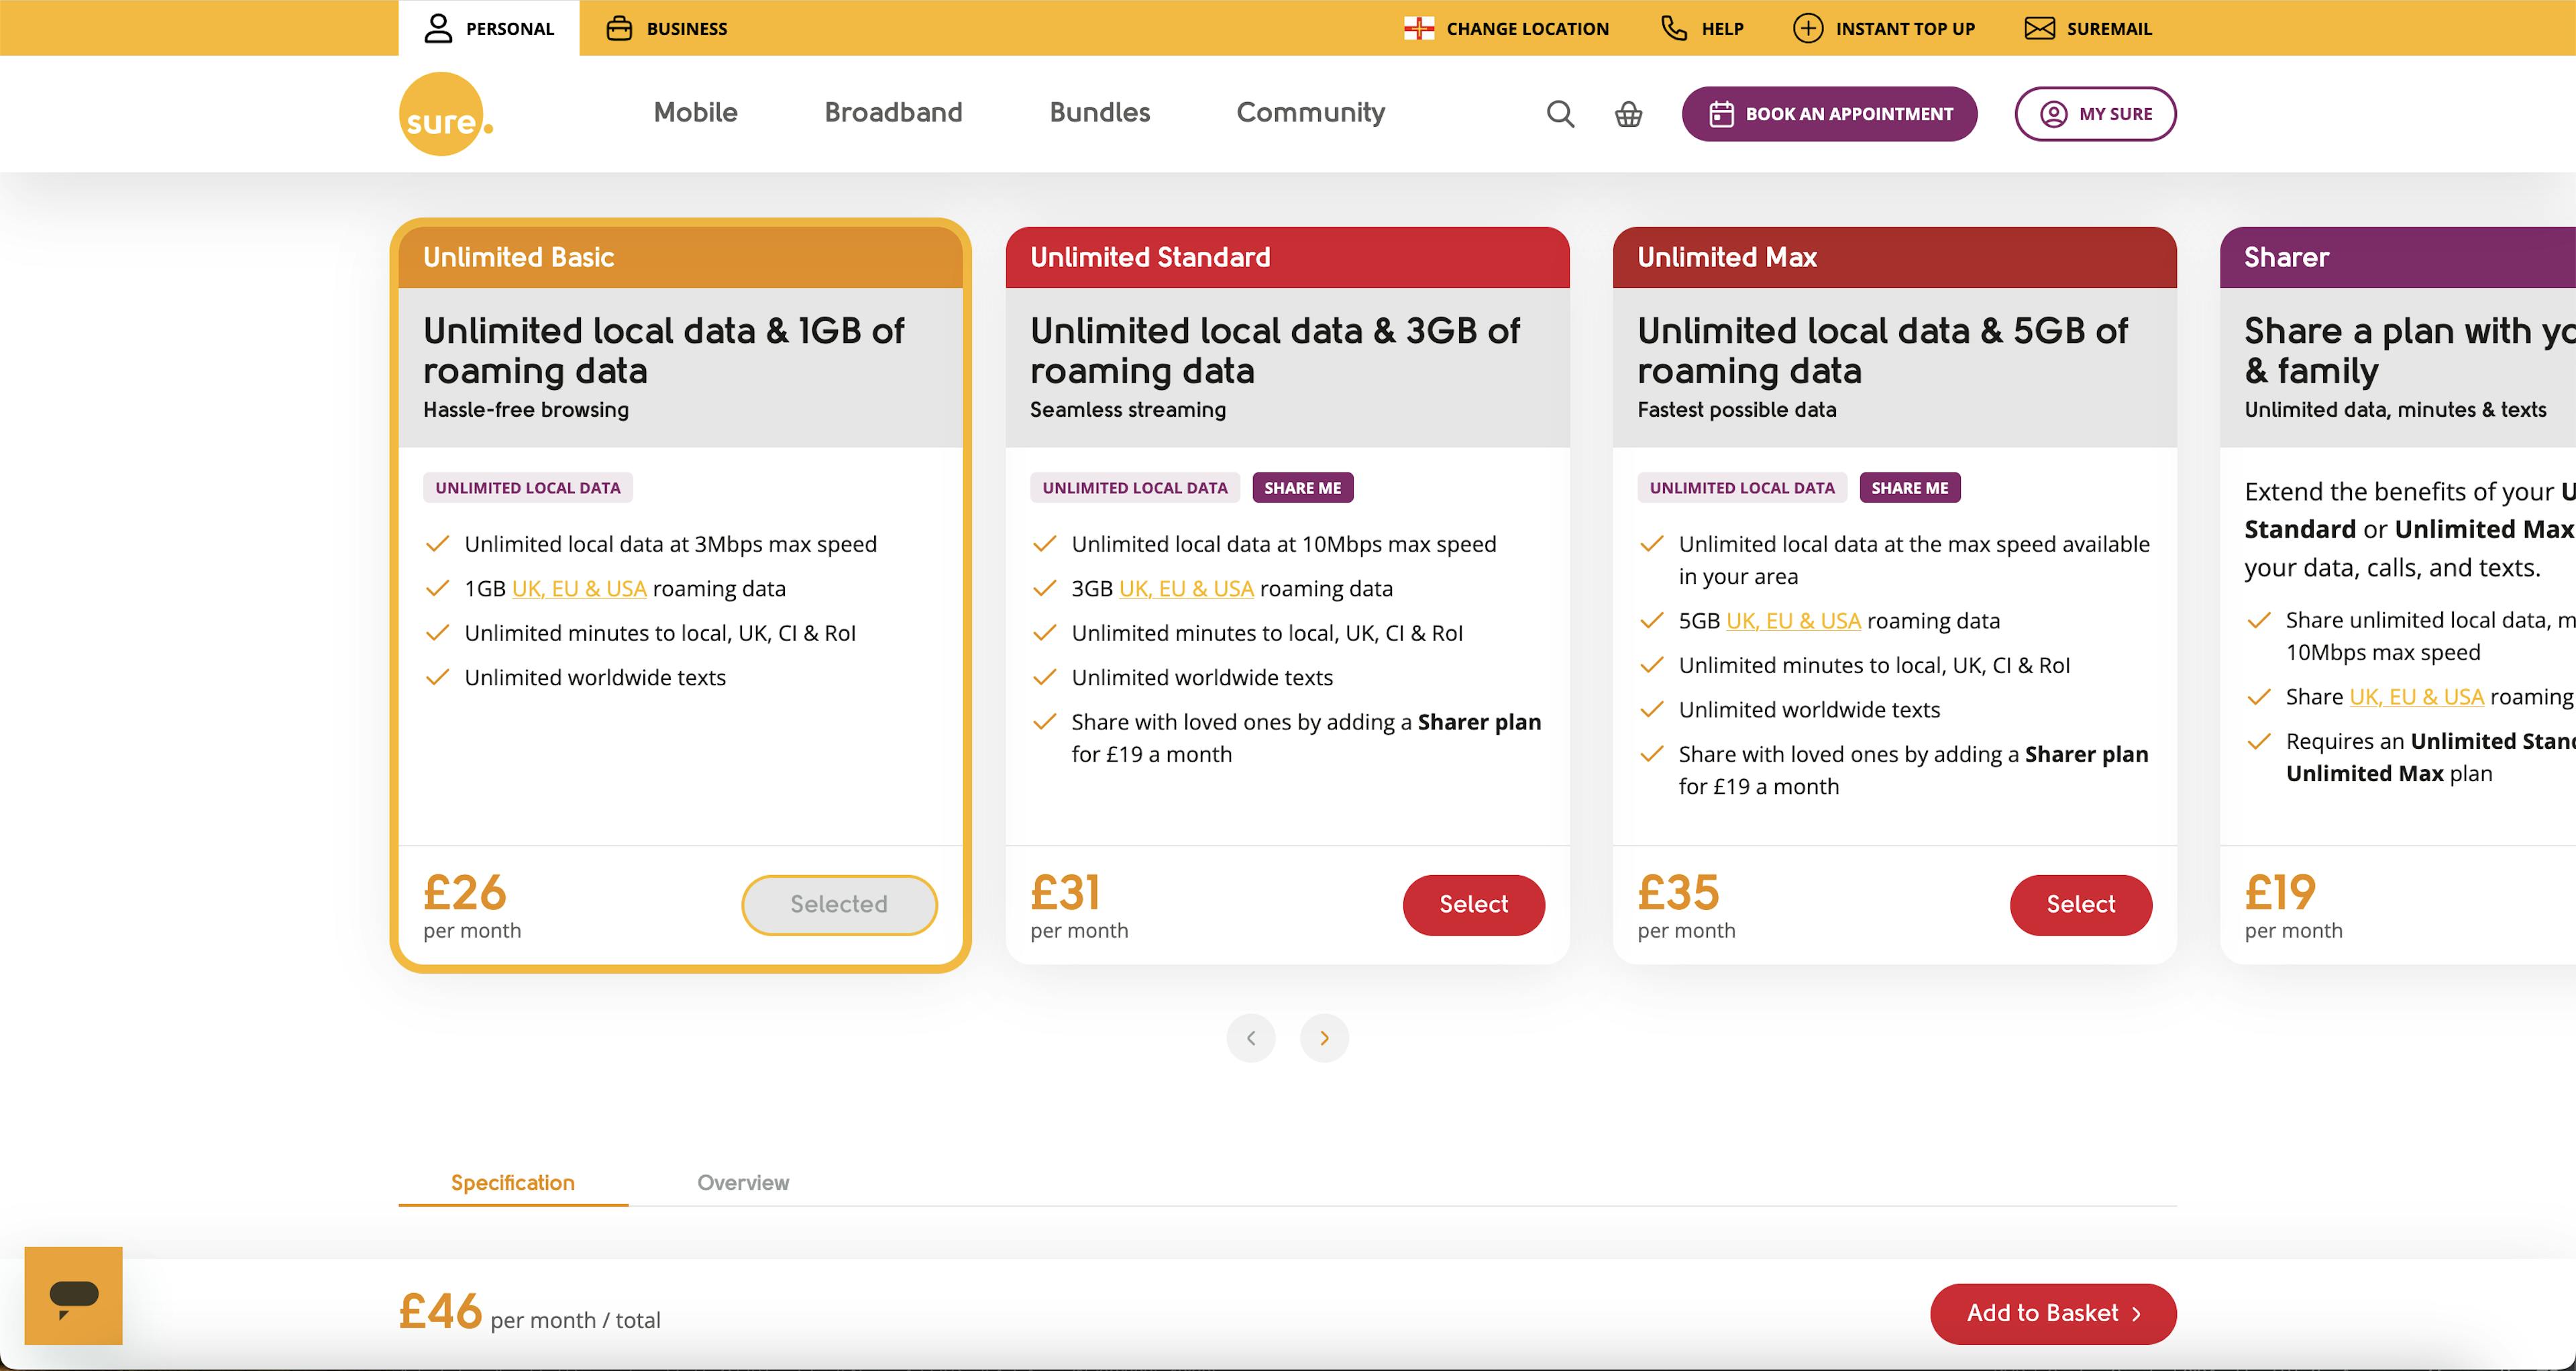
Task: Show next plans with right carousel arrow
Action: pos(1324,1038)
